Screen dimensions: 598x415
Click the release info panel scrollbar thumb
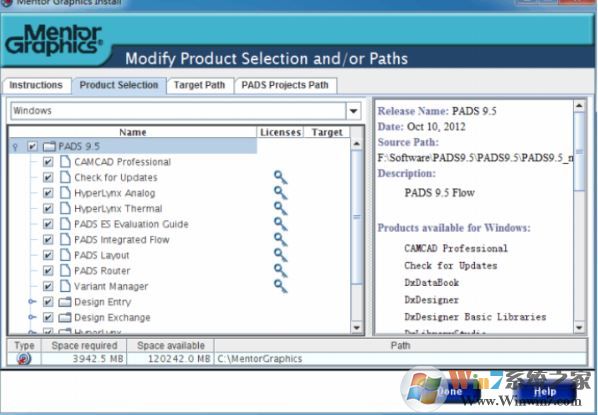pos(579,151)
